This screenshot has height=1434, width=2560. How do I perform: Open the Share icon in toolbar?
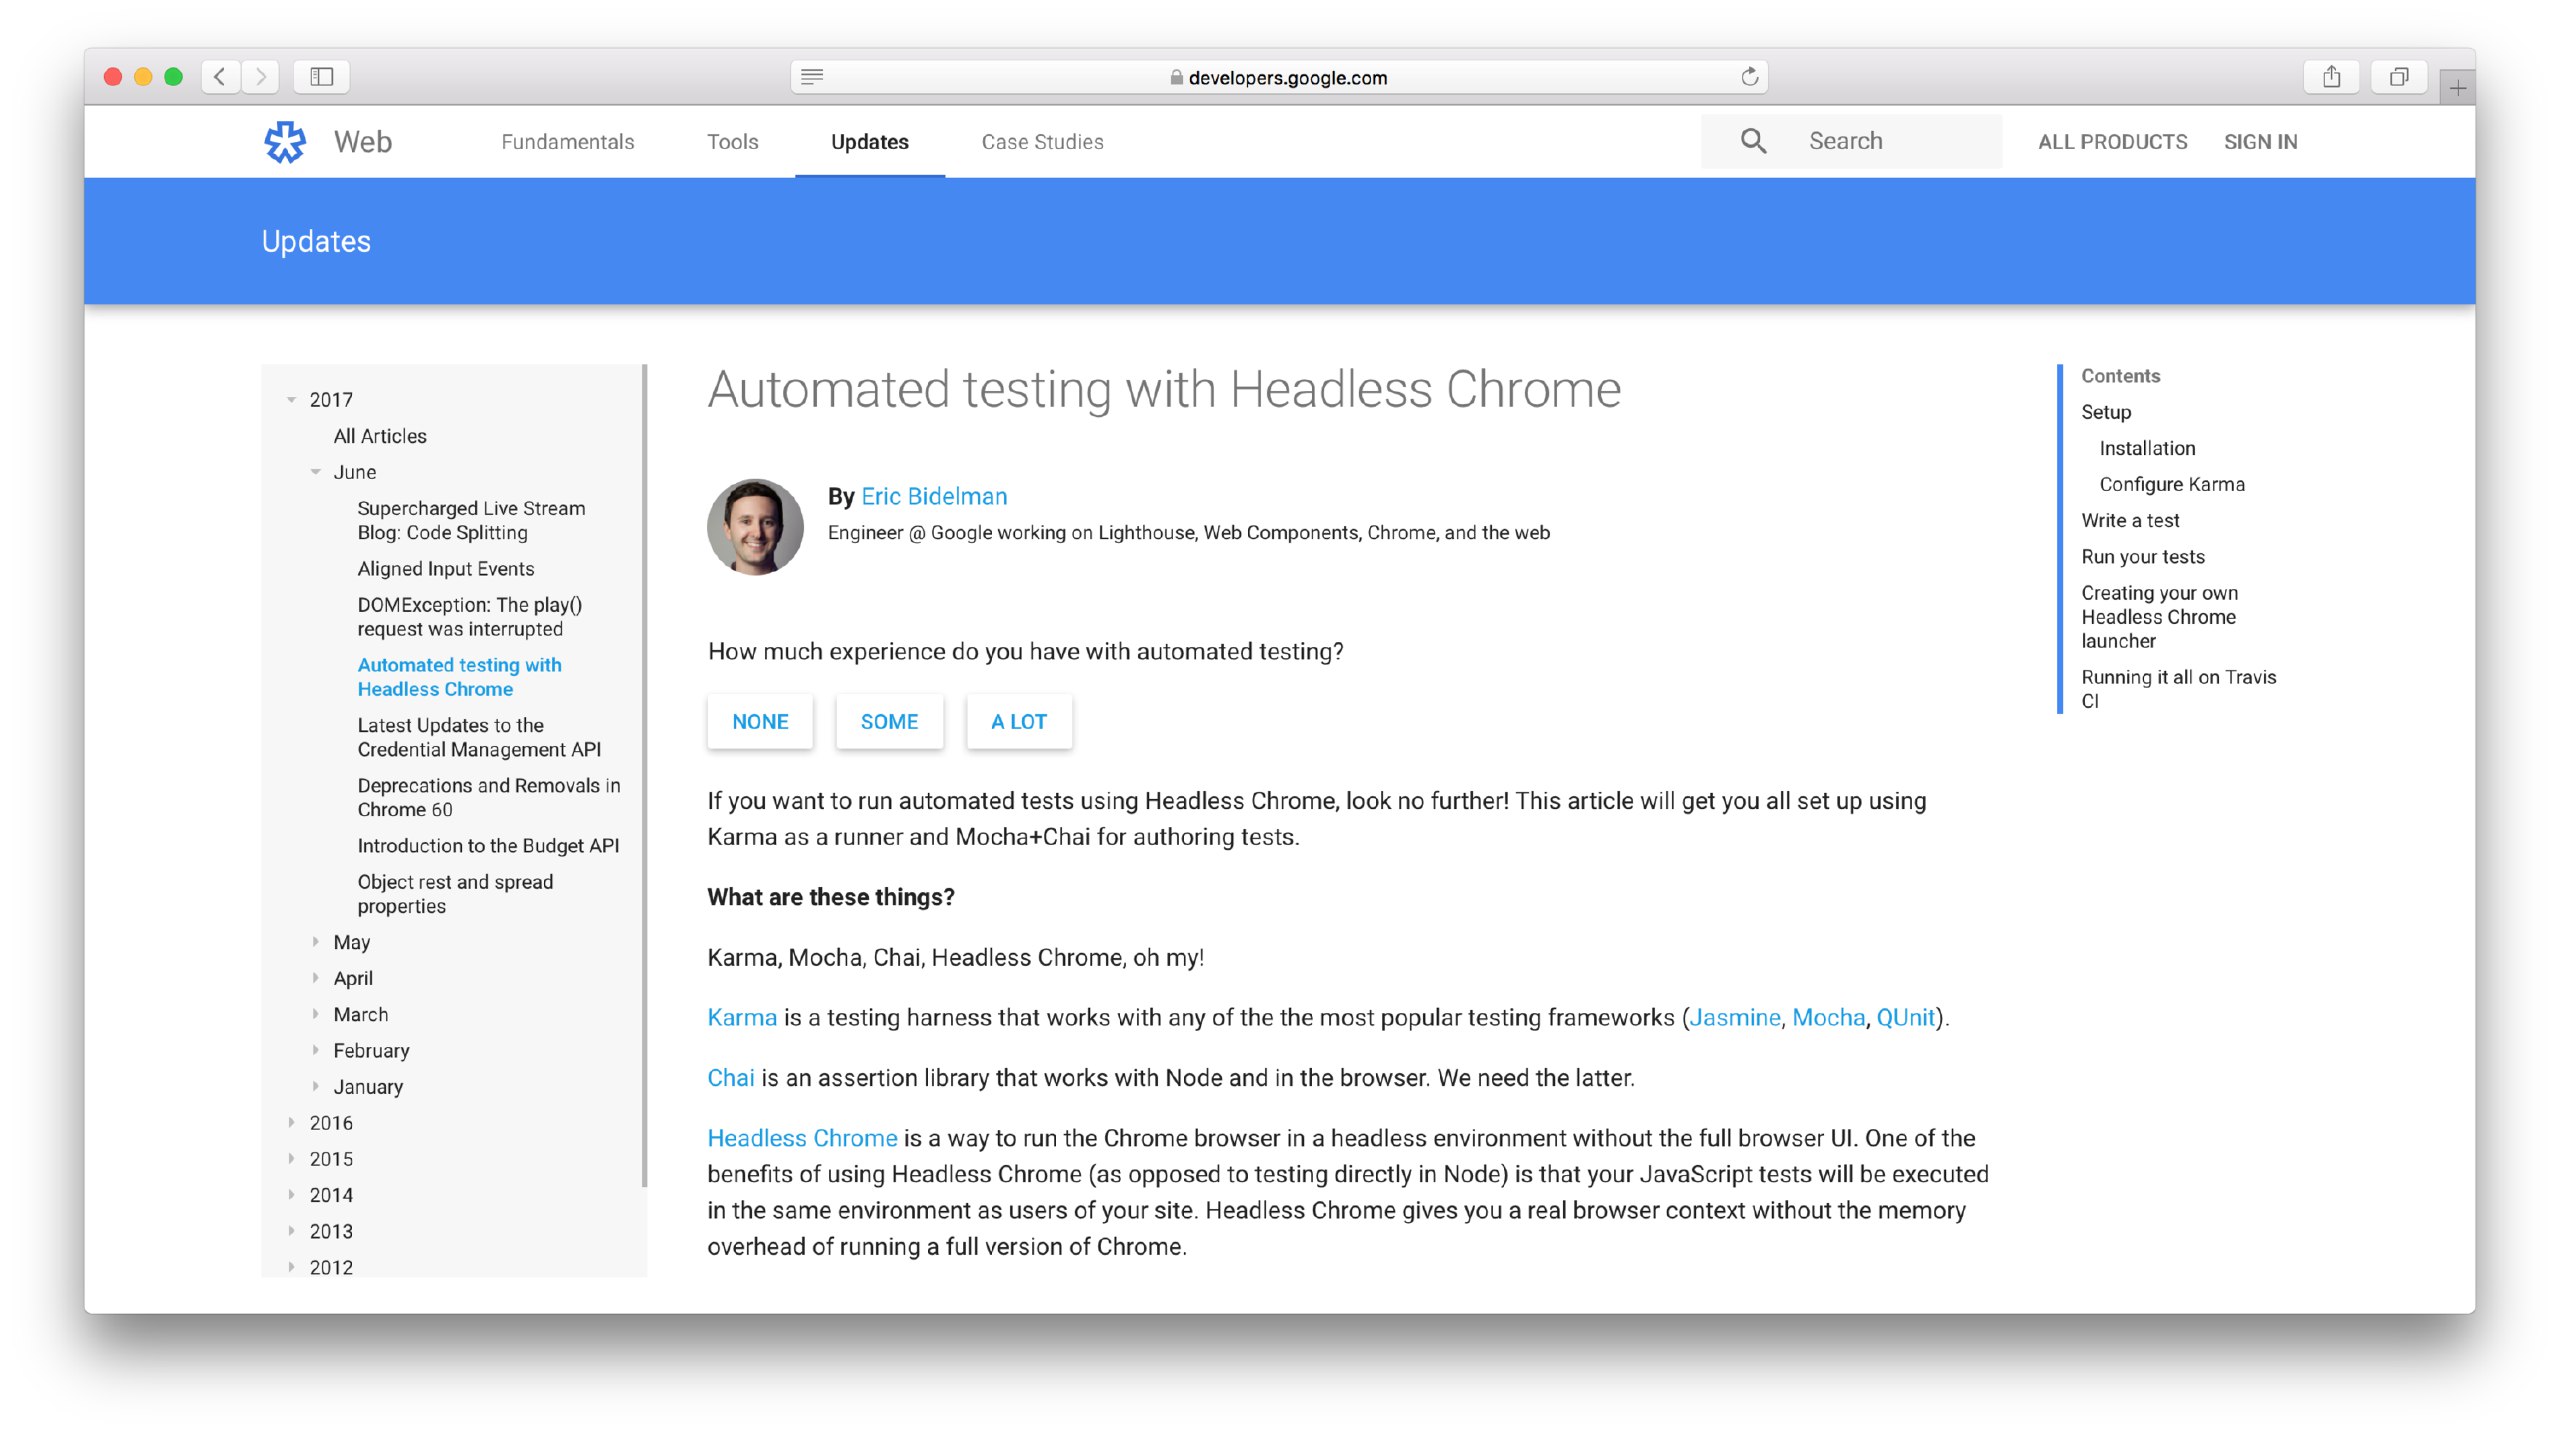(2331, 76)
